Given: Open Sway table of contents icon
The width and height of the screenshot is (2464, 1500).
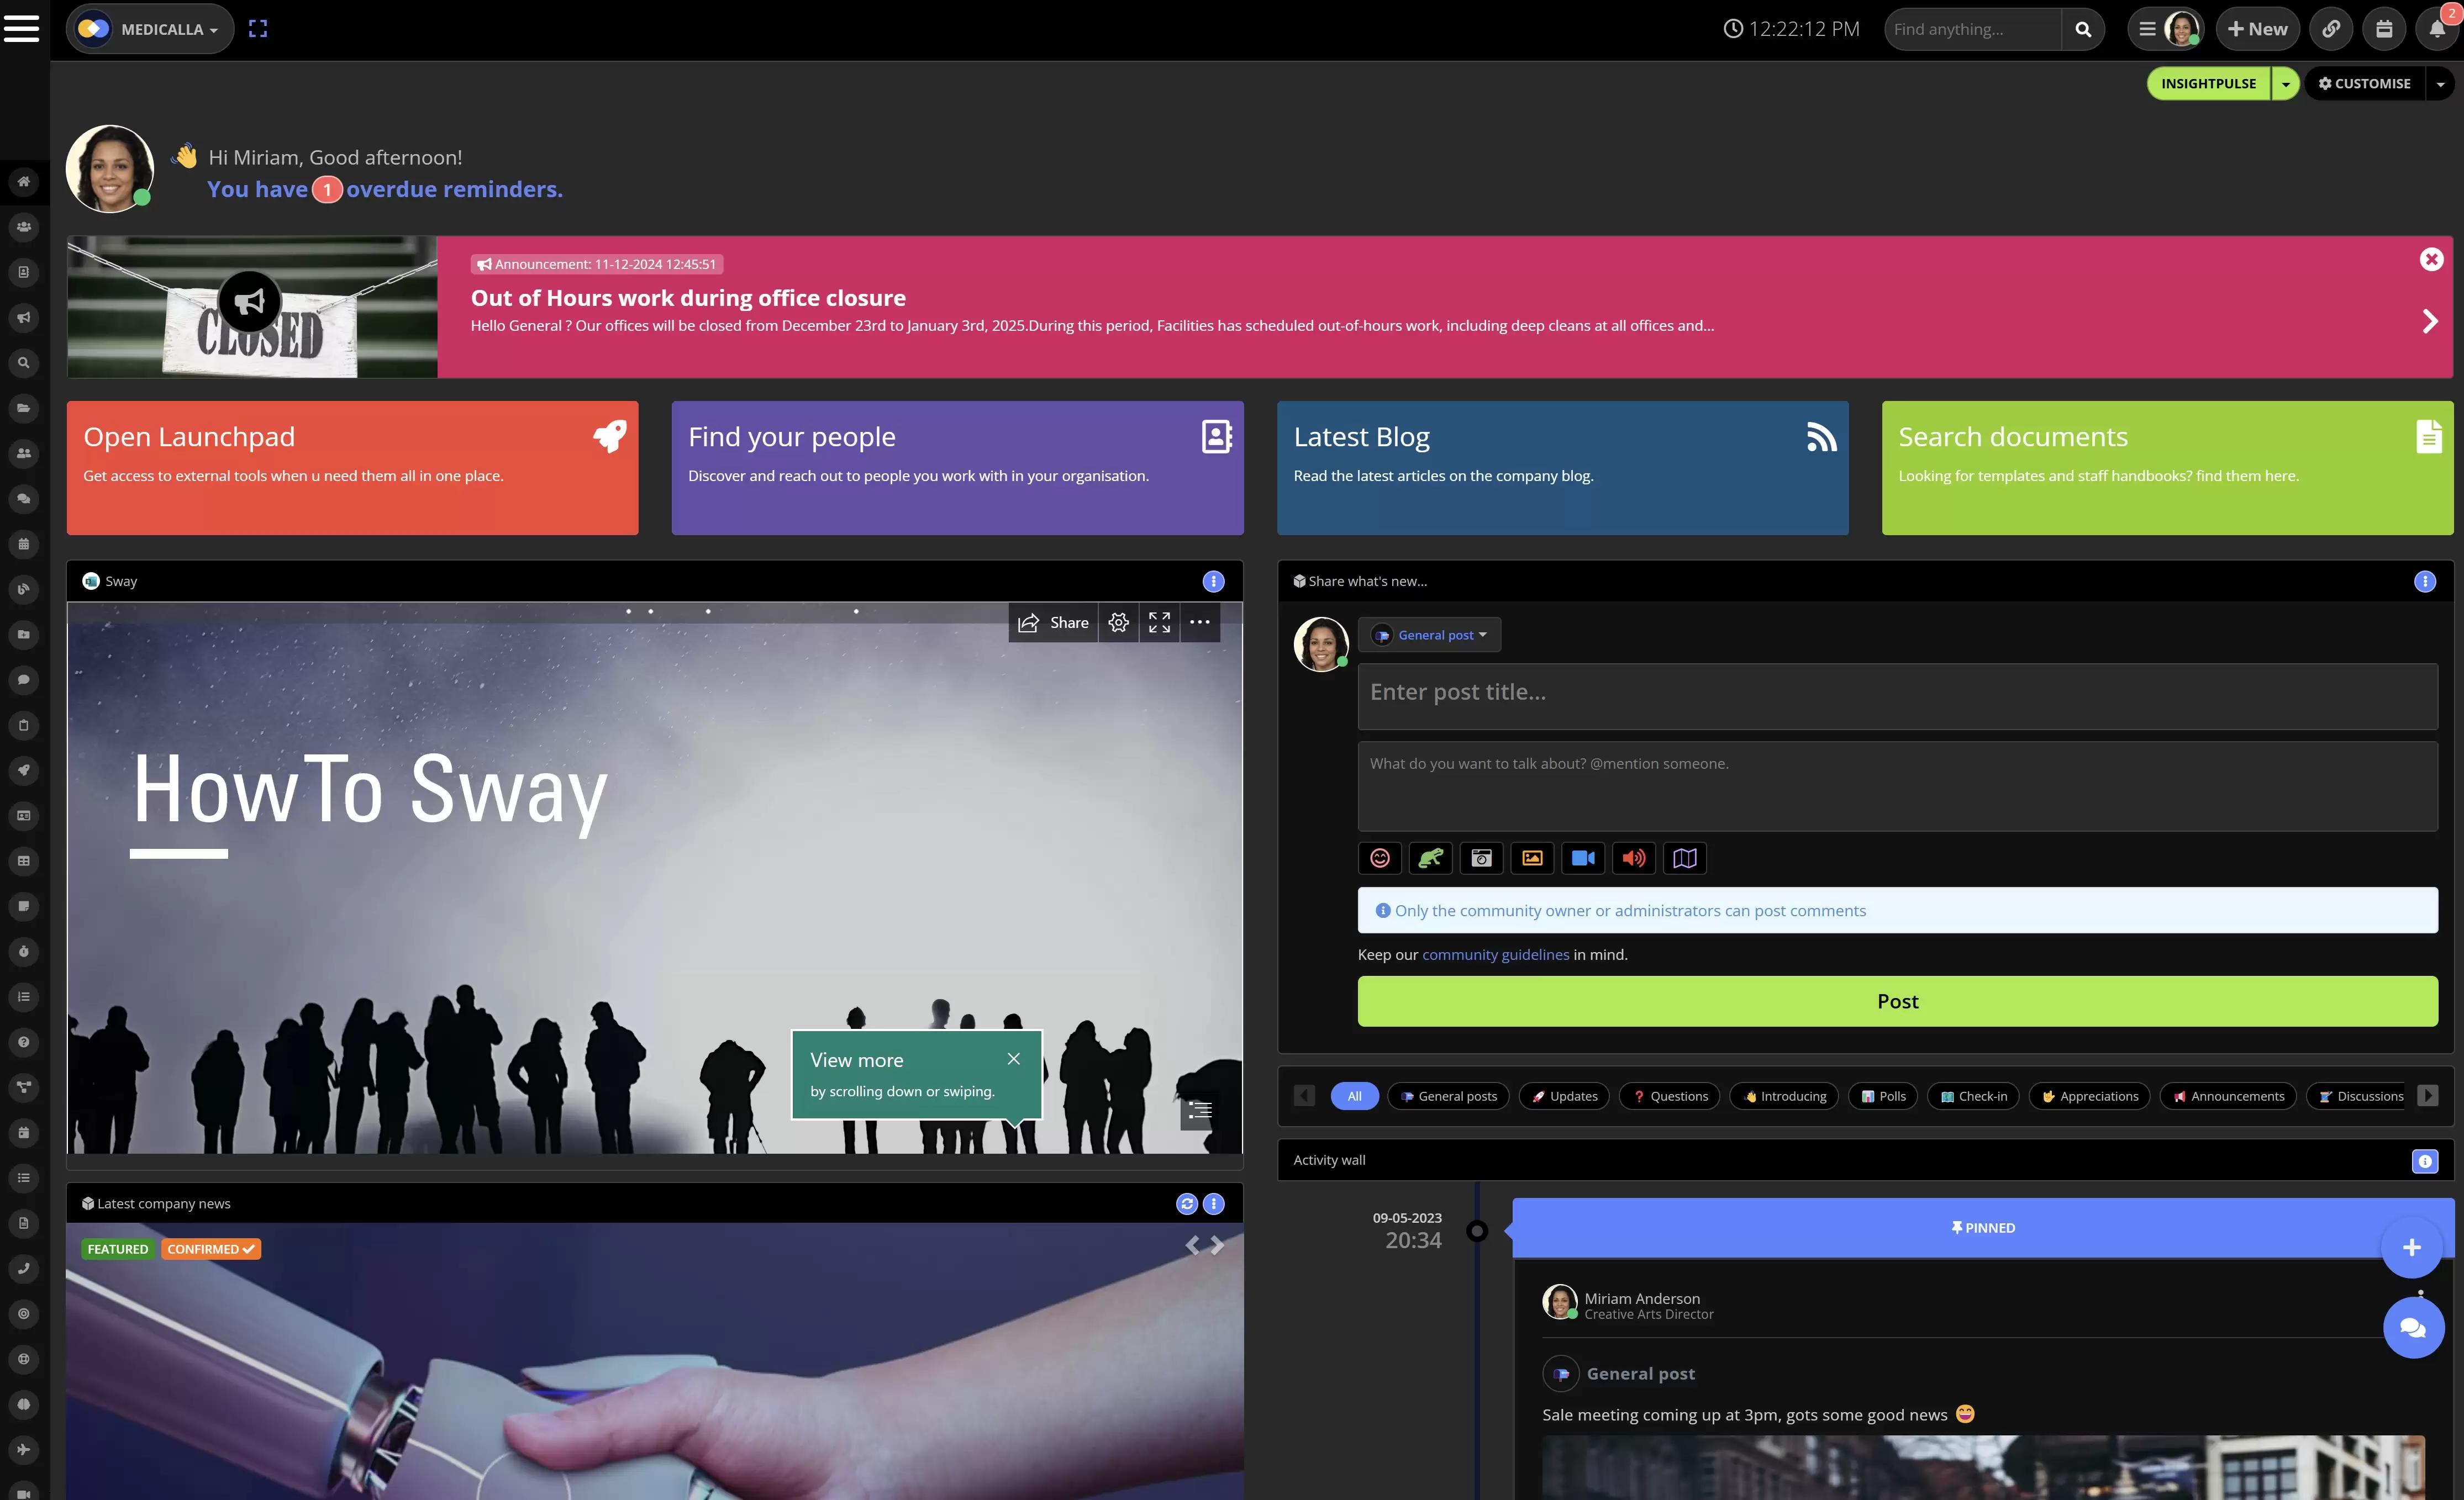Looking at the screenshot, I should pyautogui.click(x=1199, y=1110).
